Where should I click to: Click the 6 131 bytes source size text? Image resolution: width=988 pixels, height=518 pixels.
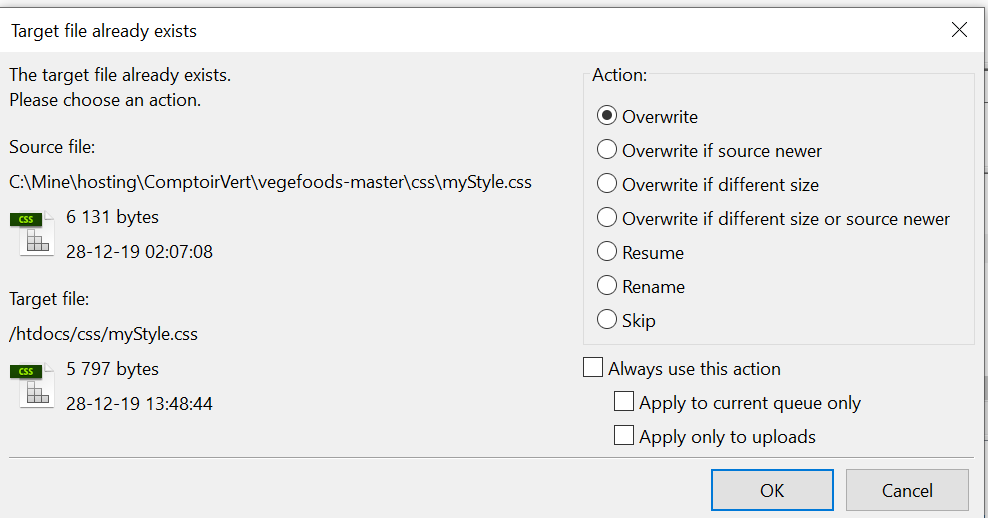tap(112, 217)
